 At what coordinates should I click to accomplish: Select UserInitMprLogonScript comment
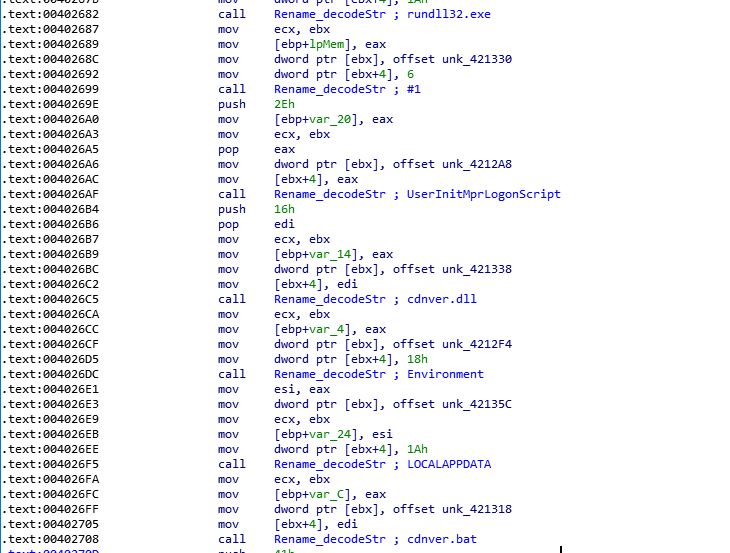coord(483,194)
